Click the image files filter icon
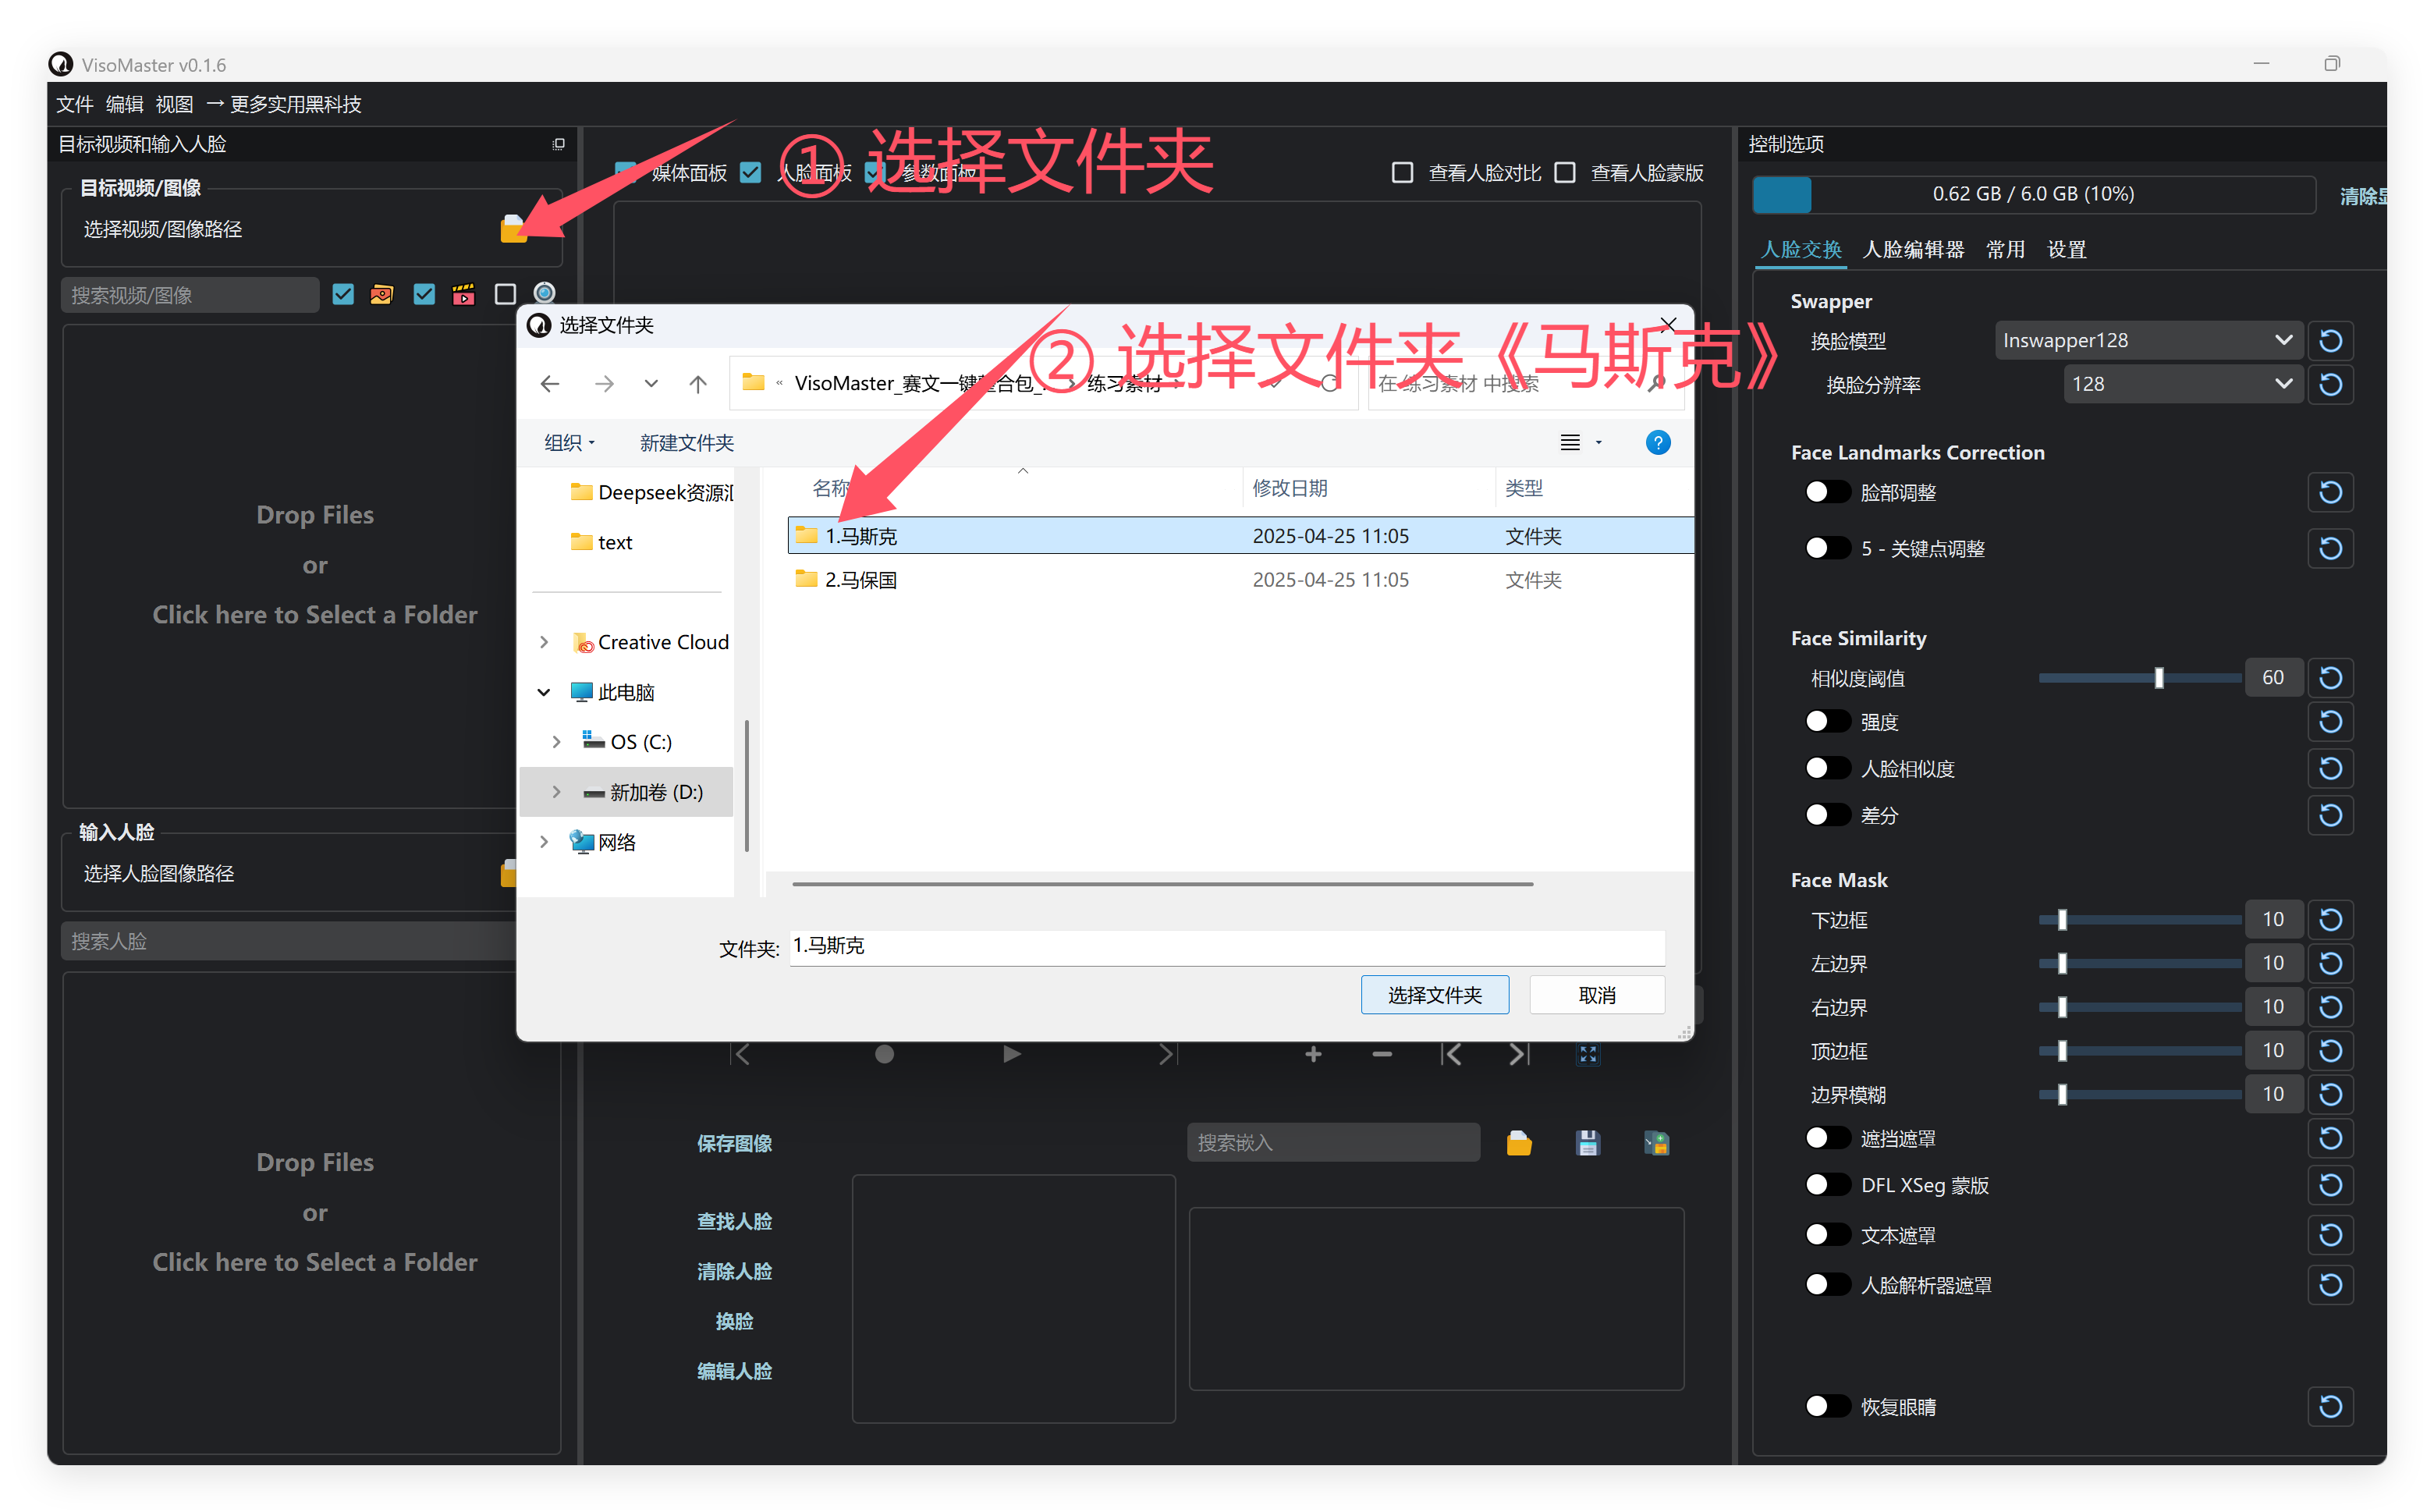 tap(381, 294)
